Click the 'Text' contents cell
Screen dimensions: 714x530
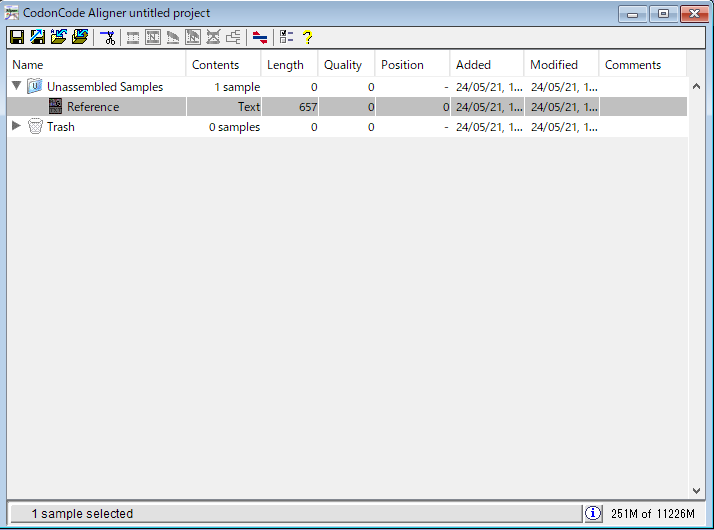coord(224,107)
